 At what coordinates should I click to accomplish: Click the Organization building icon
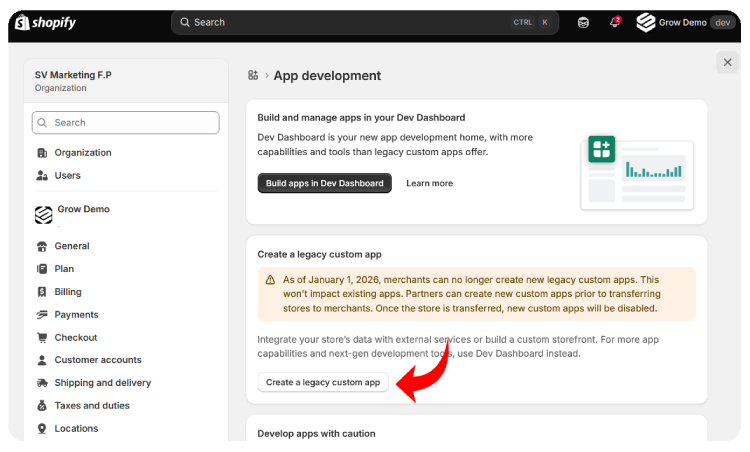pos(42,153)
